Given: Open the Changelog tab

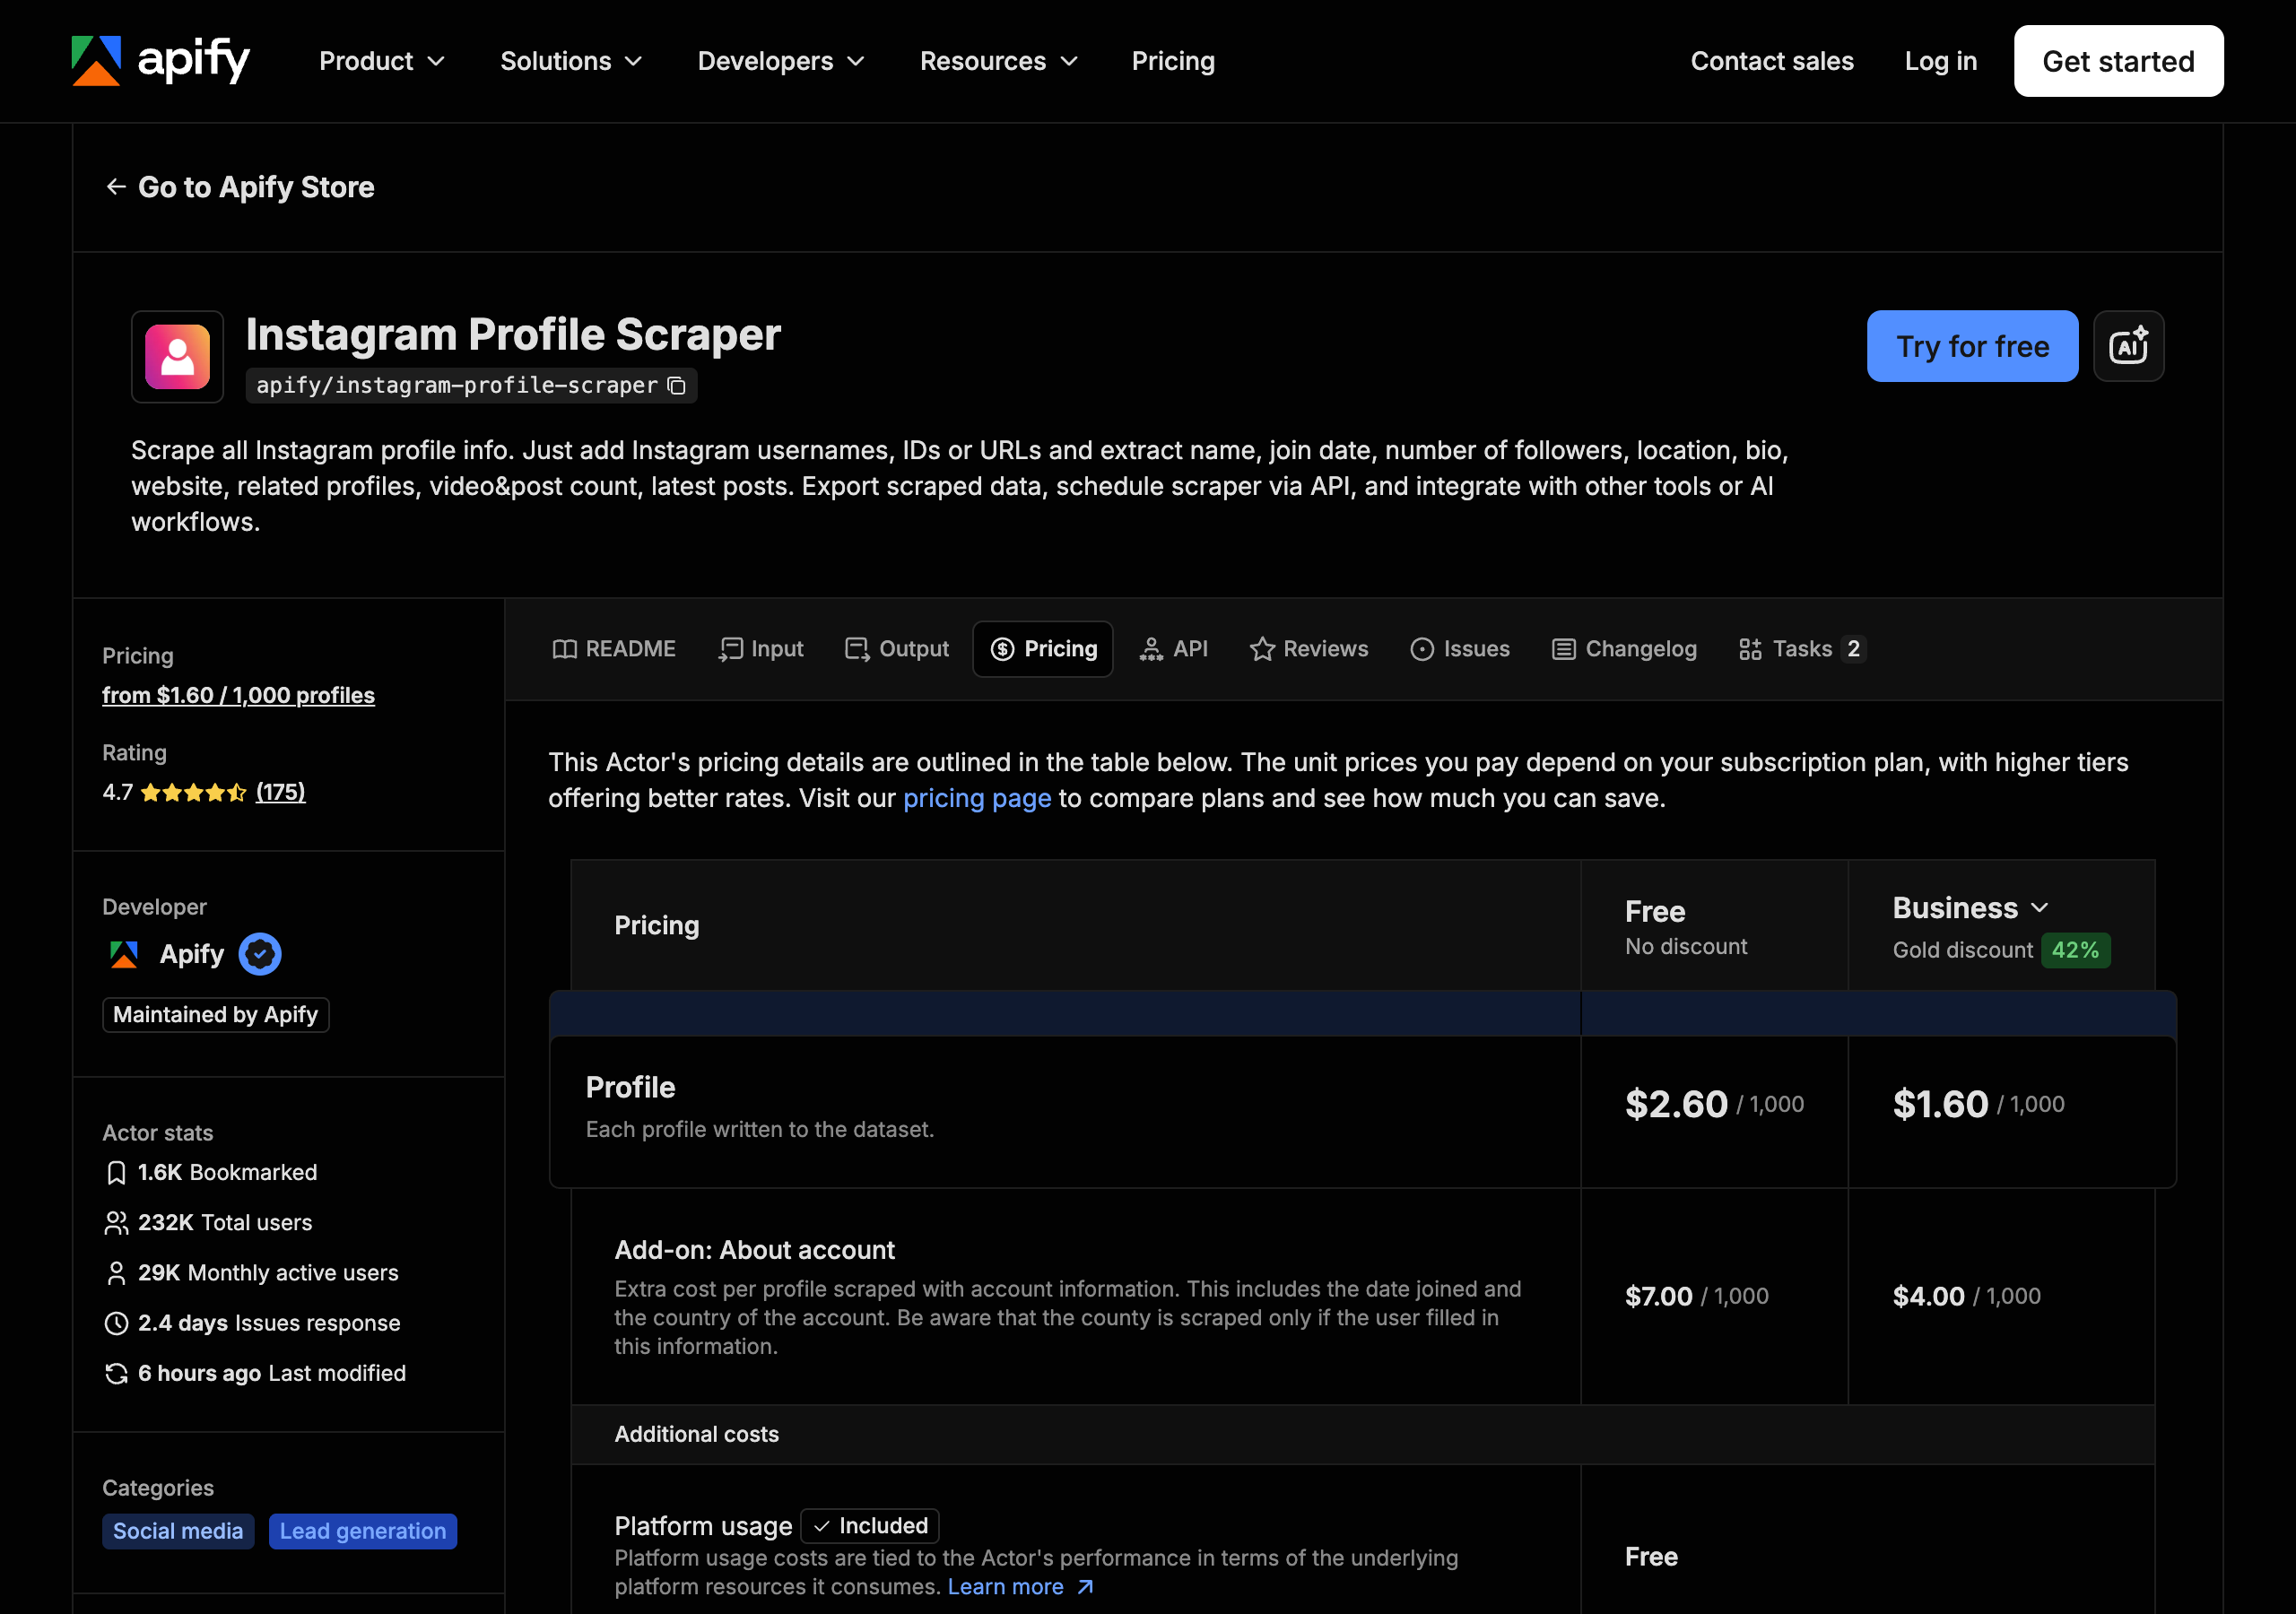Looking at the screenshot, I should click(x=1624, y=649).
